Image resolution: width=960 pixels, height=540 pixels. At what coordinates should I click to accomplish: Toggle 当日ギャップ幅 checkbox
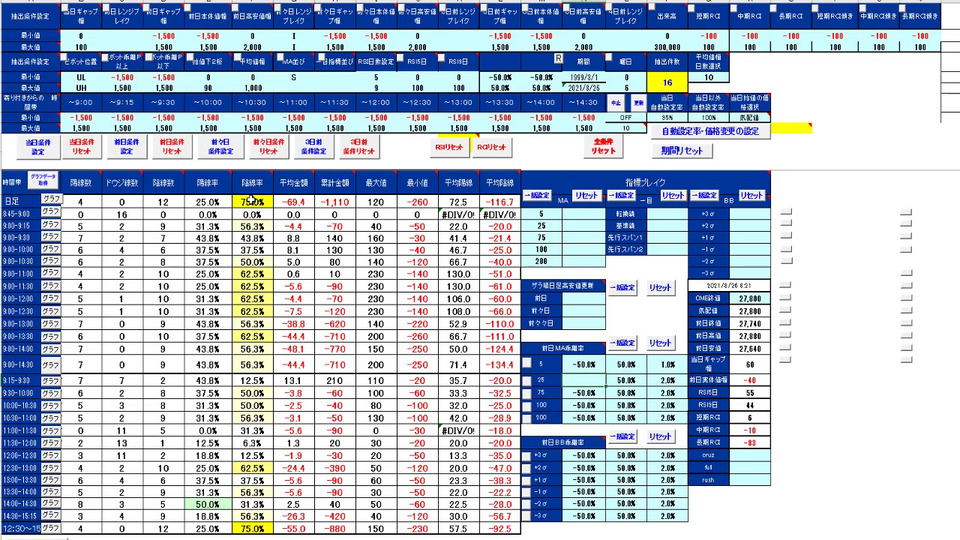pos(66,9)
